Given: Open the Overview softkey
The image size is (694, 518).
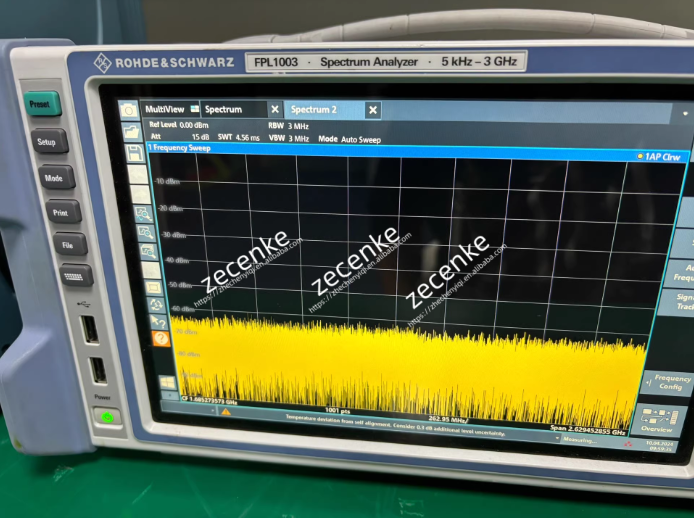Looking at the screenshot, I should coord(658,420).
